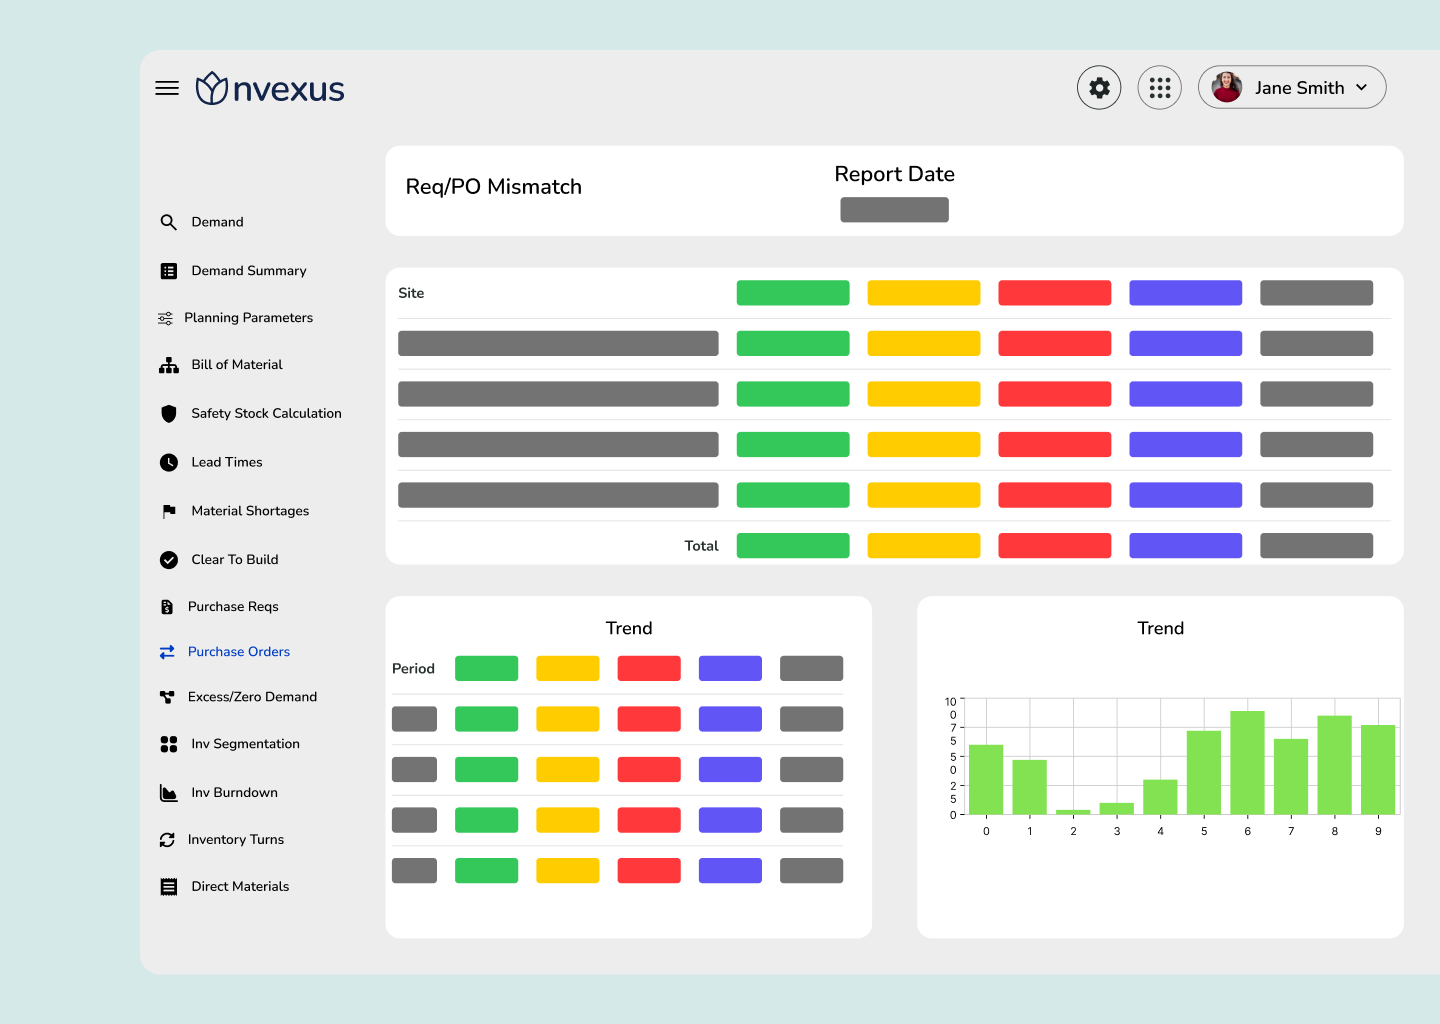Navigate to Inv Segmentation
The image size is (1440, 1024).
pyautogui.click(x=246, y=744)
